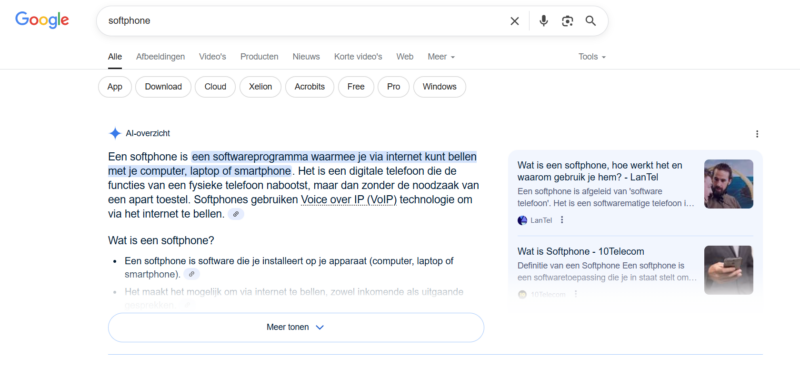Switch to the Video's tab
Image resolution: width=800 pixels, height=368 pixels.
(212, 57)
